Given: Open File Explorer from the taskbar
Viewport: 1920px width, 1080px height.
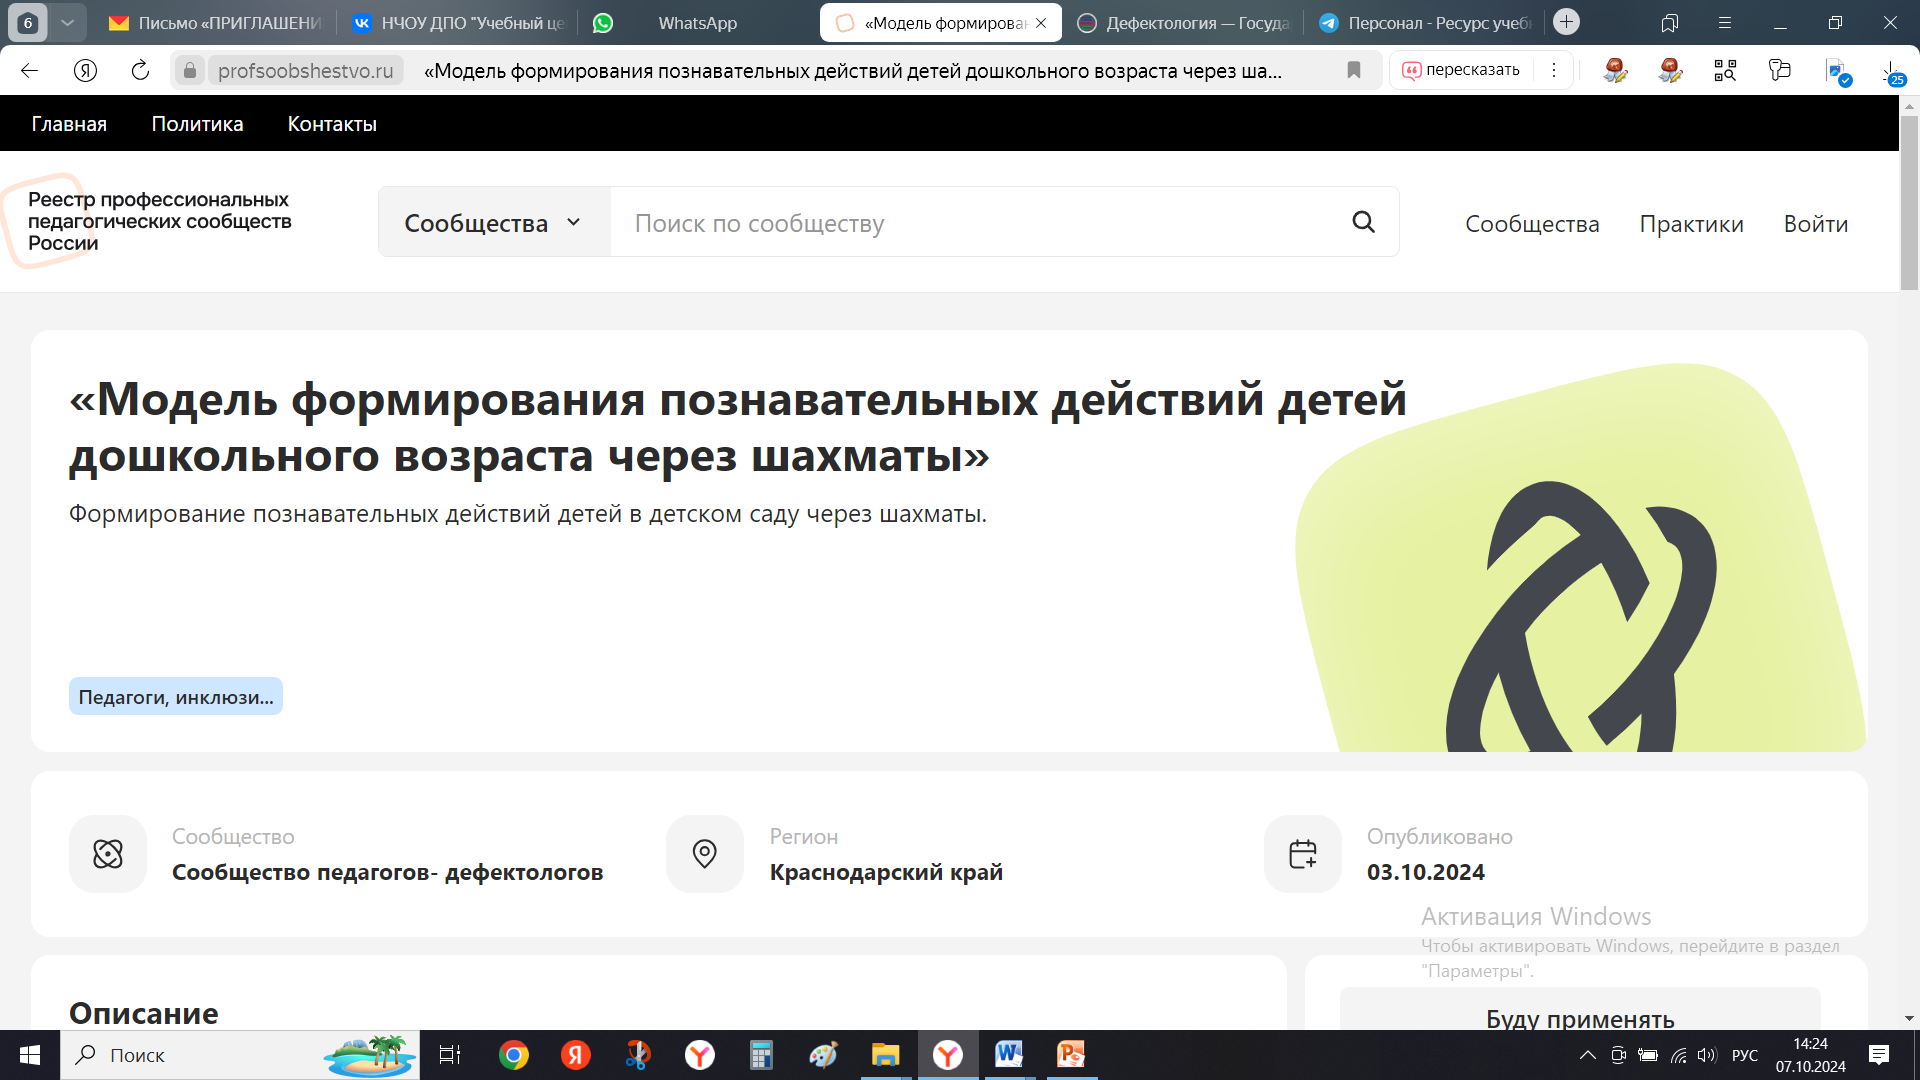Looking at the screenshot, I should pos(885,1055).
